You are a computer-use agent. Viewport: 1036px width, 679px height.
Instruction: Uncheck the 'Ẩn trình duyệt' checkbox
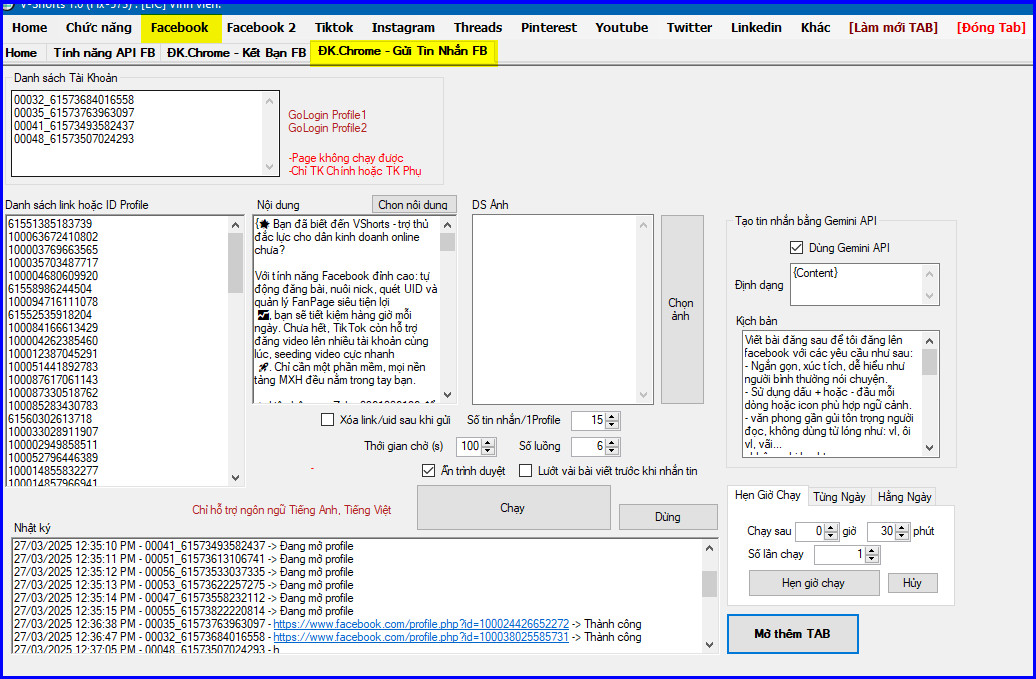pos(429,470)
